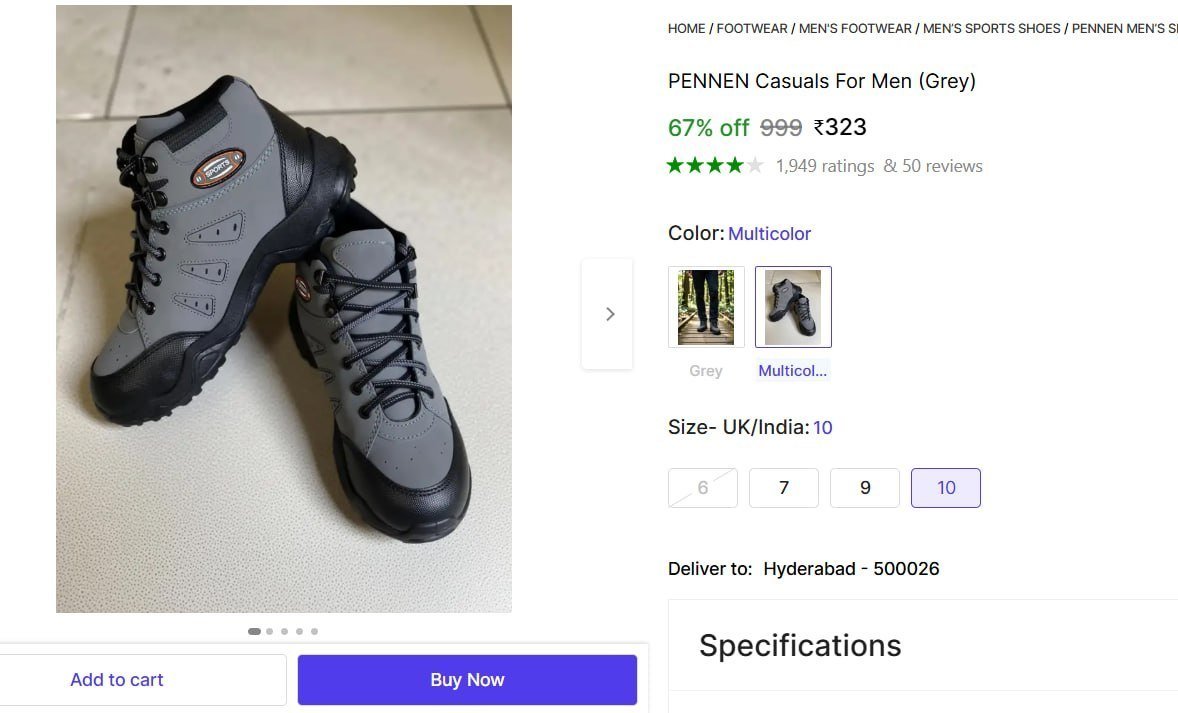Change the Hyderabad delivery location

pos(851,568)
